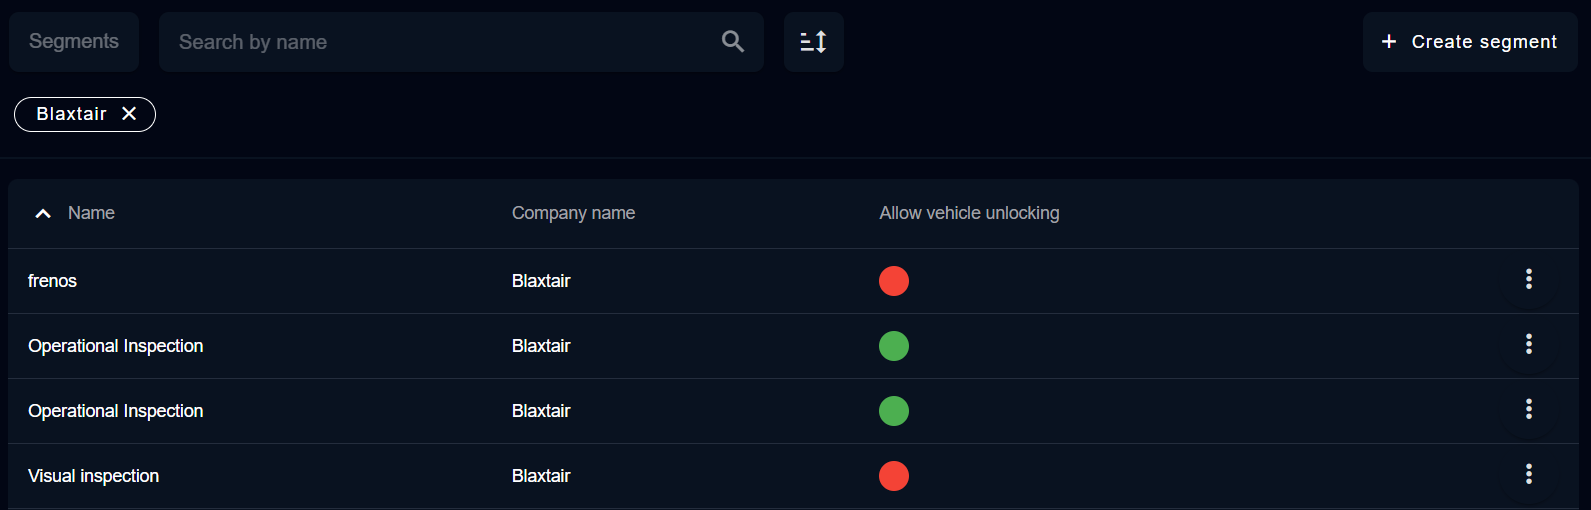Switch to the Segments tab
This screenshot has width=1591, height=510.
(x=74, y=42)
